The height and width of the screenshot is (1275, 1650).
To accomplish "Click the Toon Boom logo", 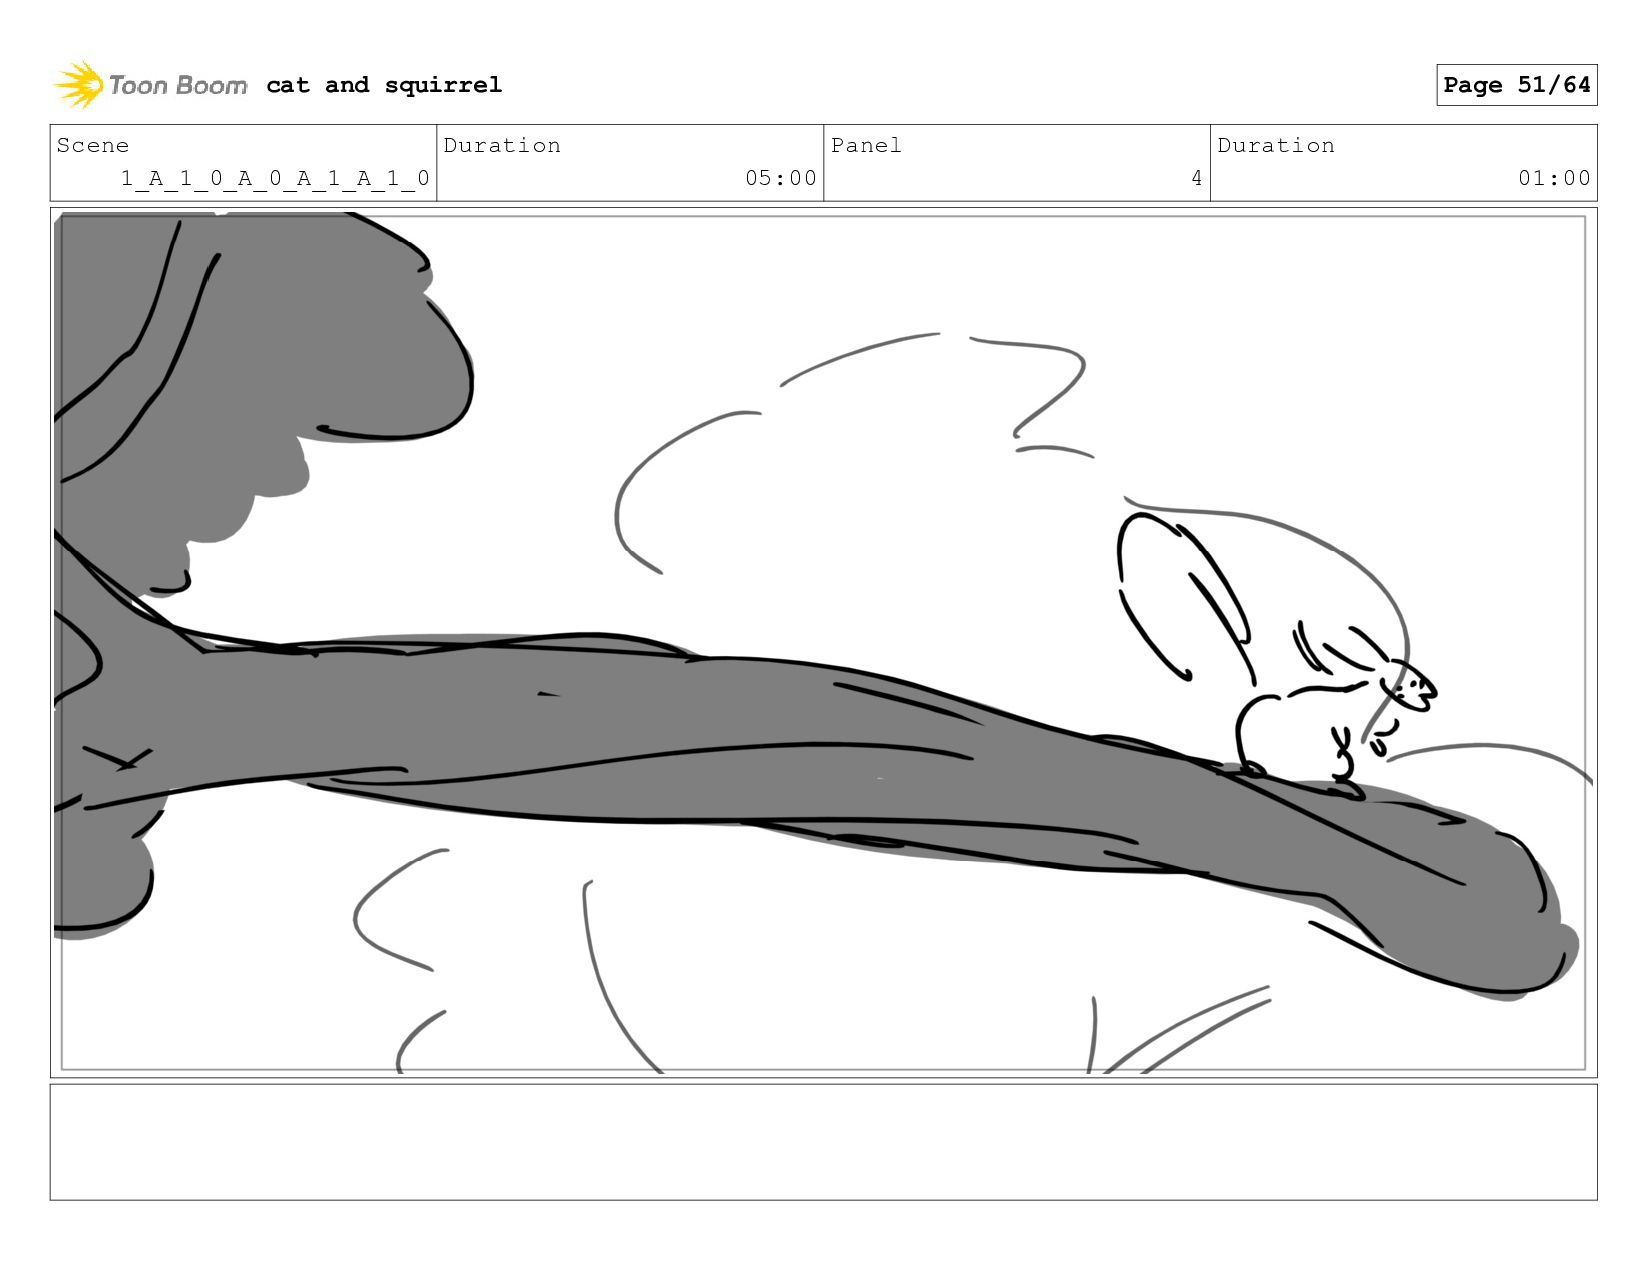I will click(150, 85).
